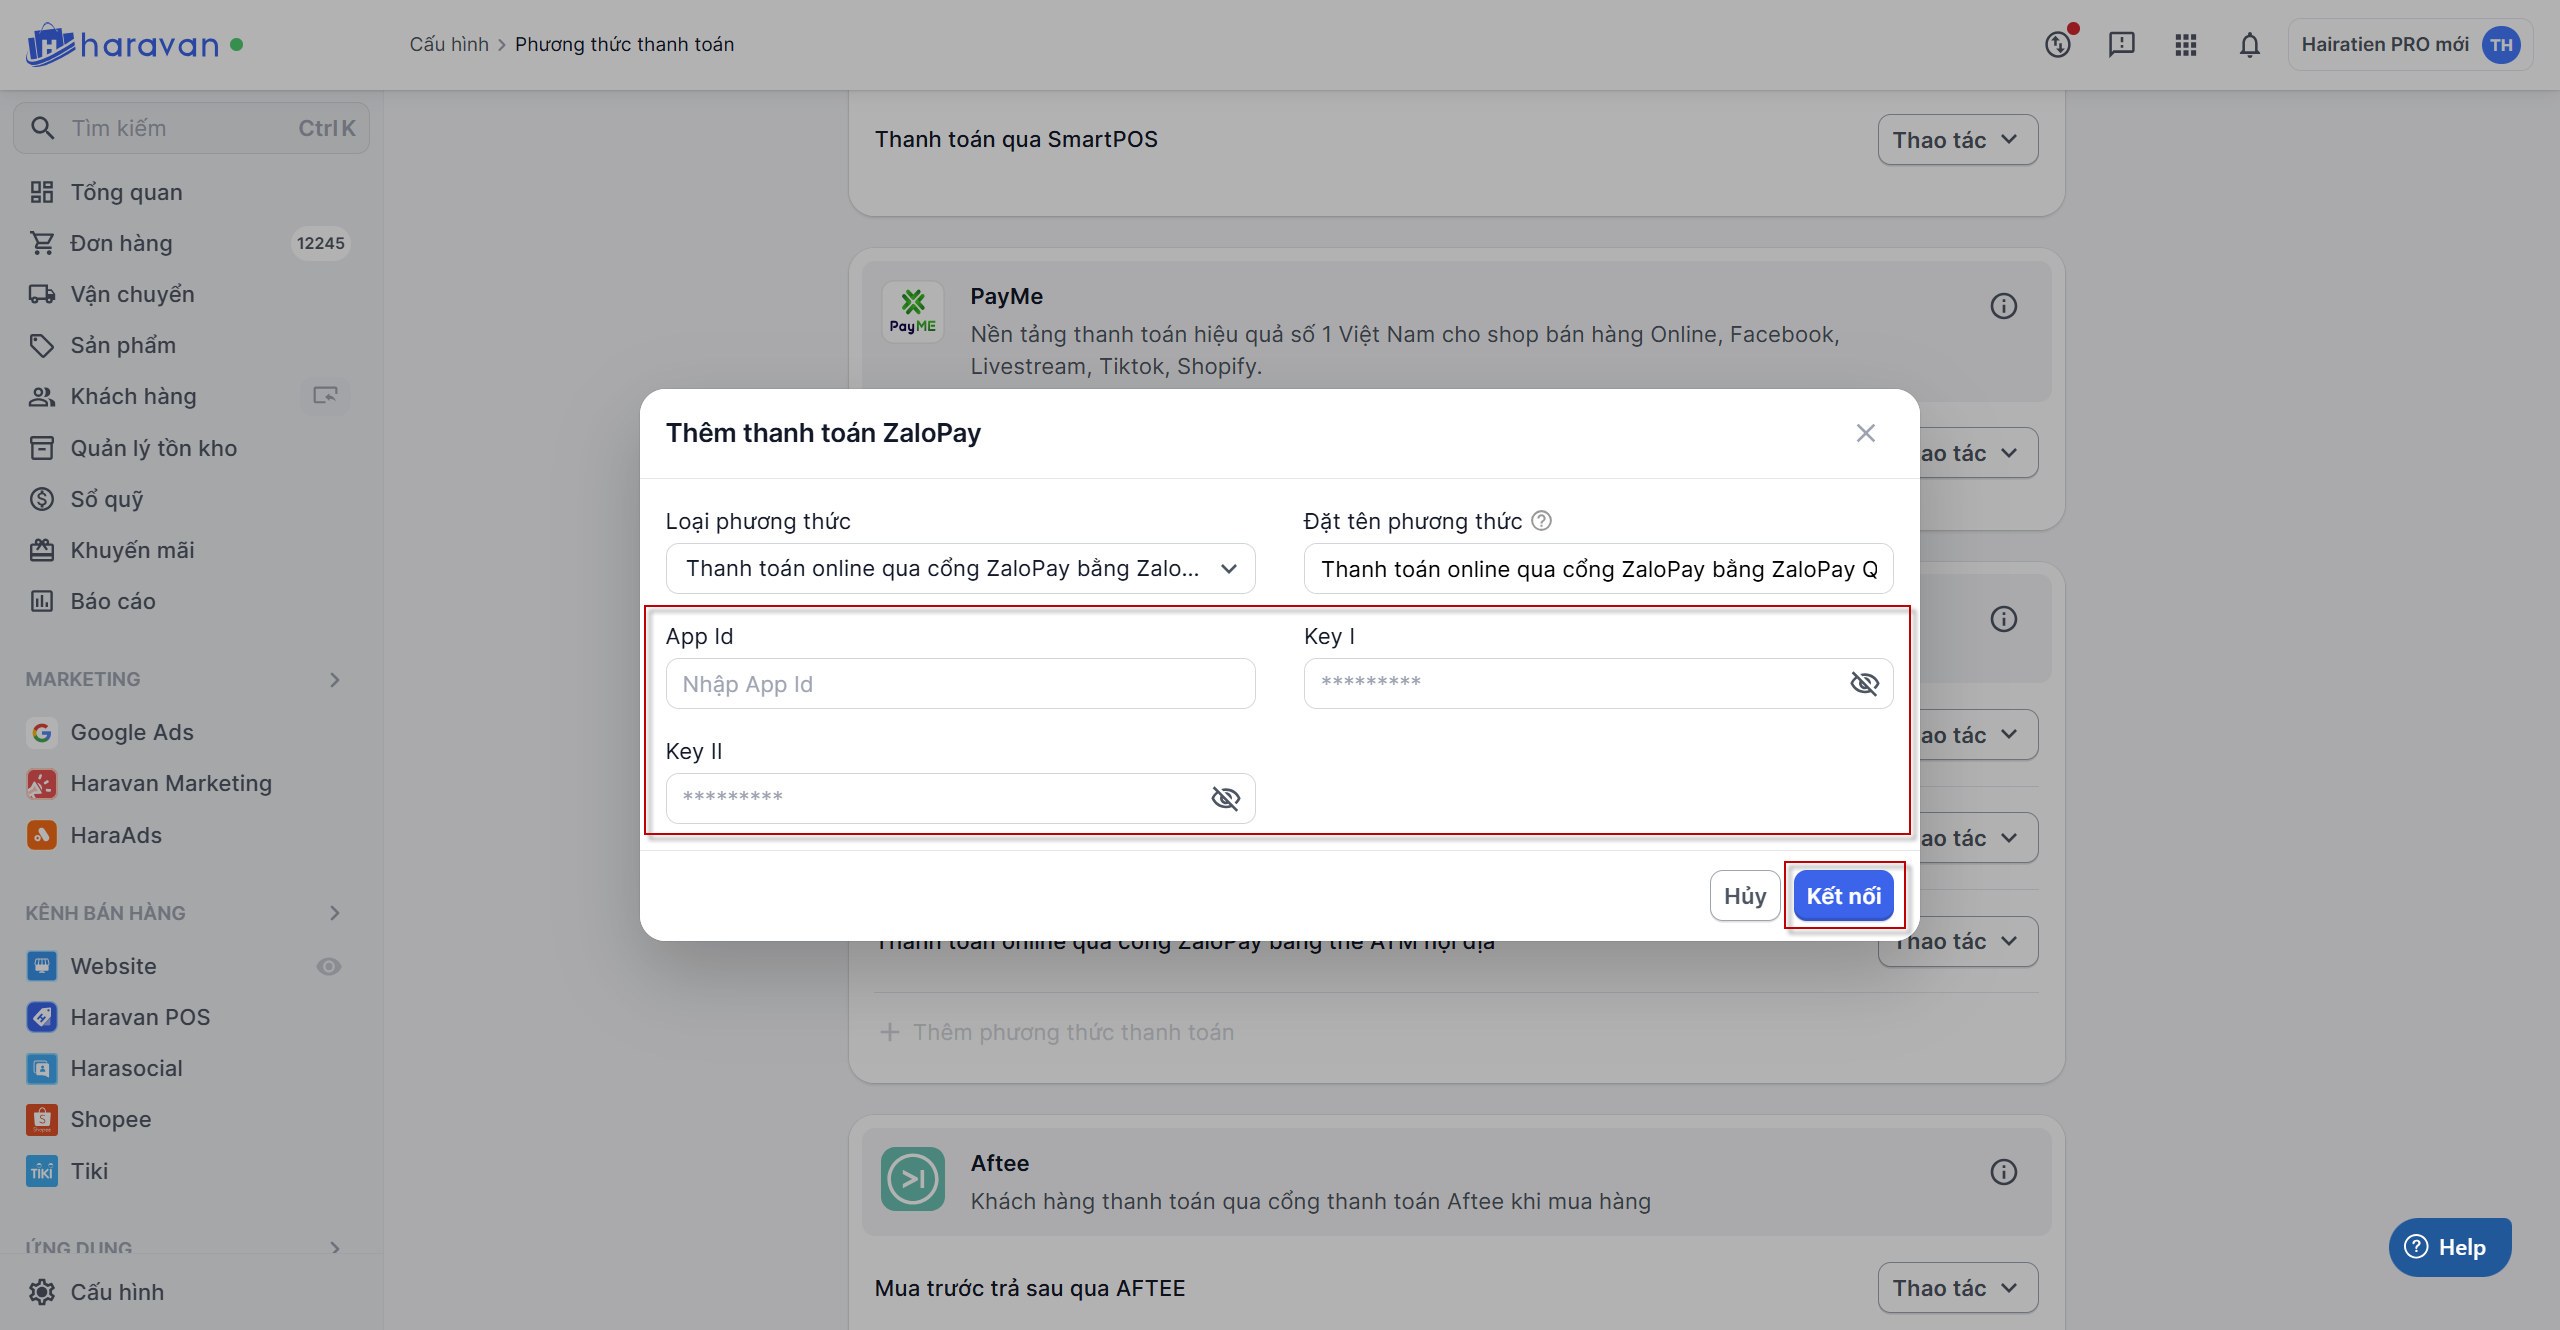The image size is (2560, 1330).
Task: Go to Sản phẩm menu item
Action: pyautogui.click(x=123, y=346)
